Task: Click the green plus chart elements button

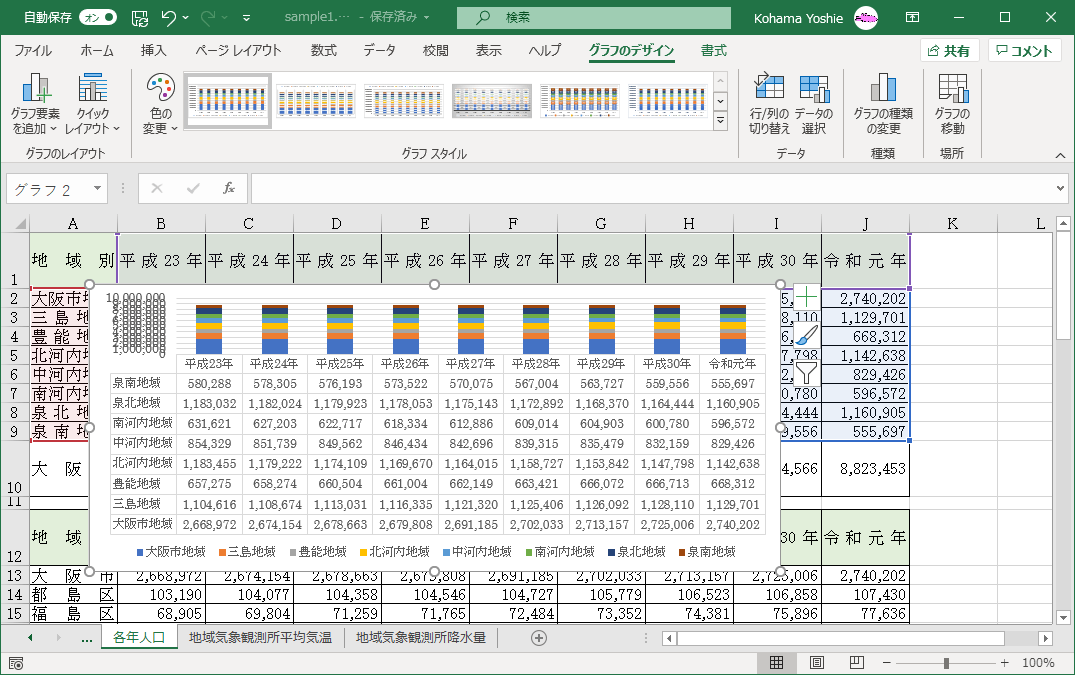Action: tap(806, 296)
